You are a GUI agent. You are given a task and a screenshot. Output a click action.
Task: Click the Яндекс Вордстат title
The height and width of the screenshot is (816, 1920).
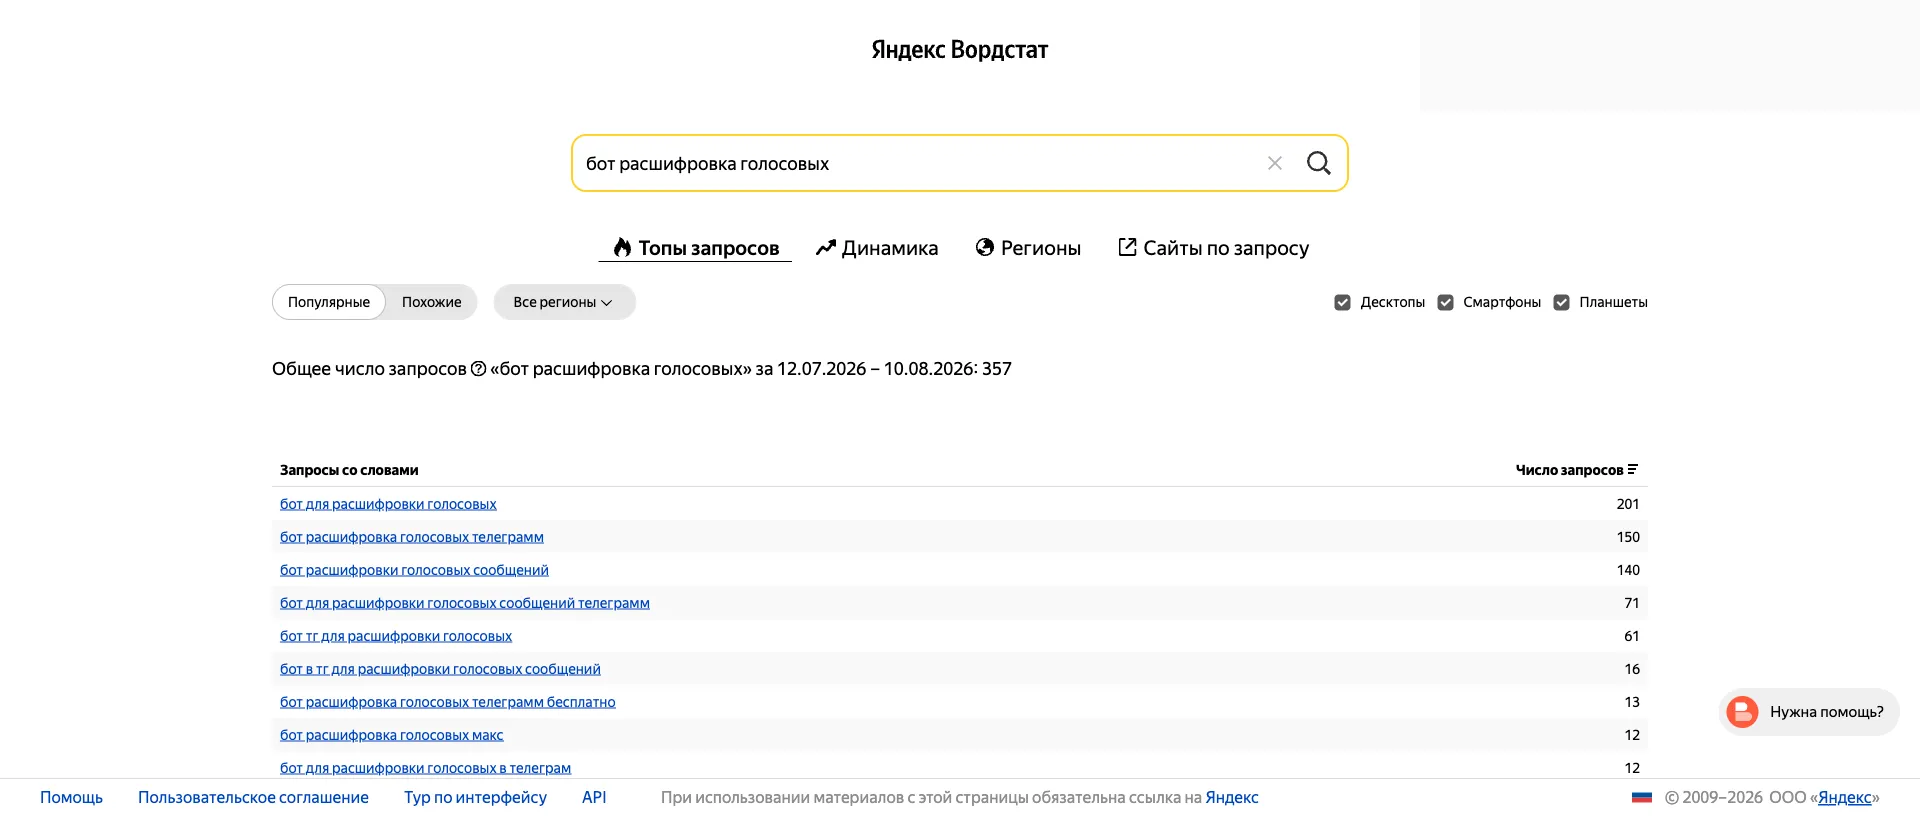point(960,50)
